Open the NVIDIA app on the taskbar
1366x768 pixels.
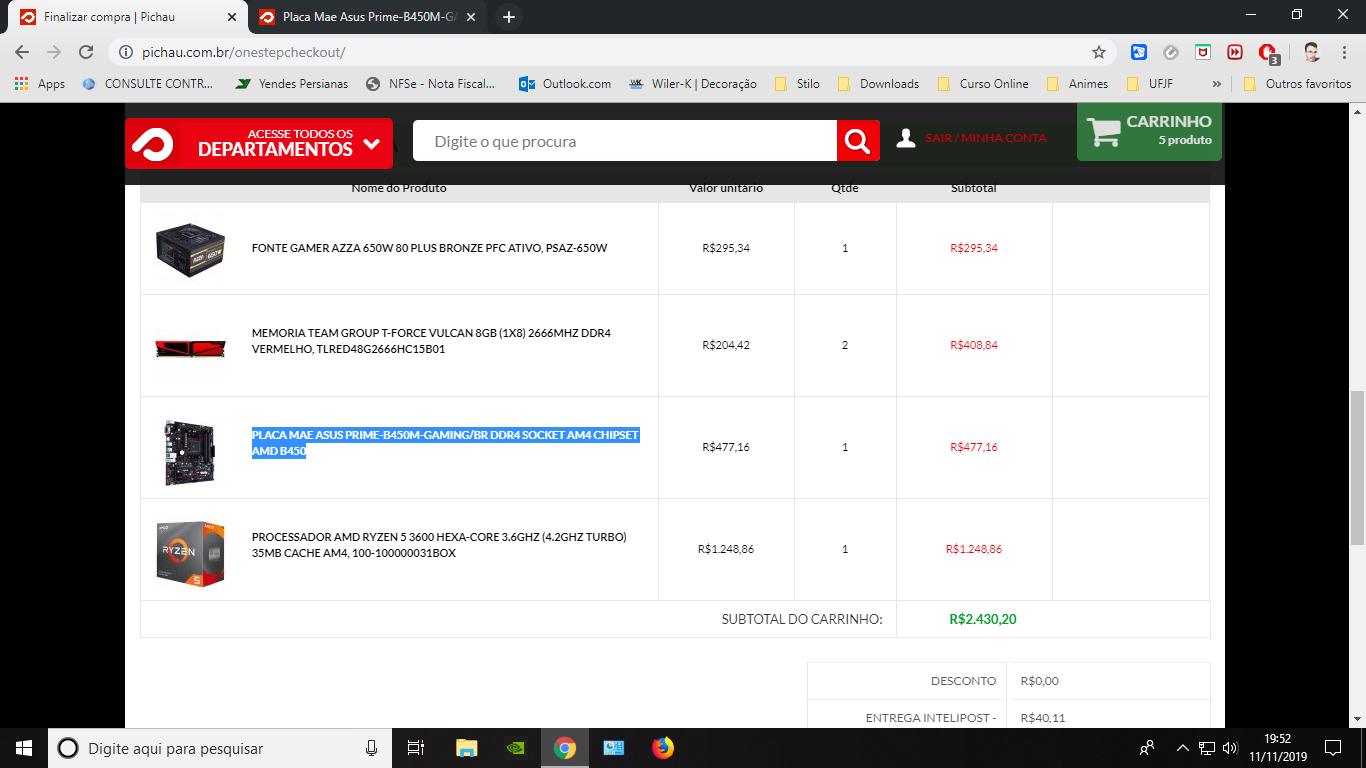tap(515, 748)
